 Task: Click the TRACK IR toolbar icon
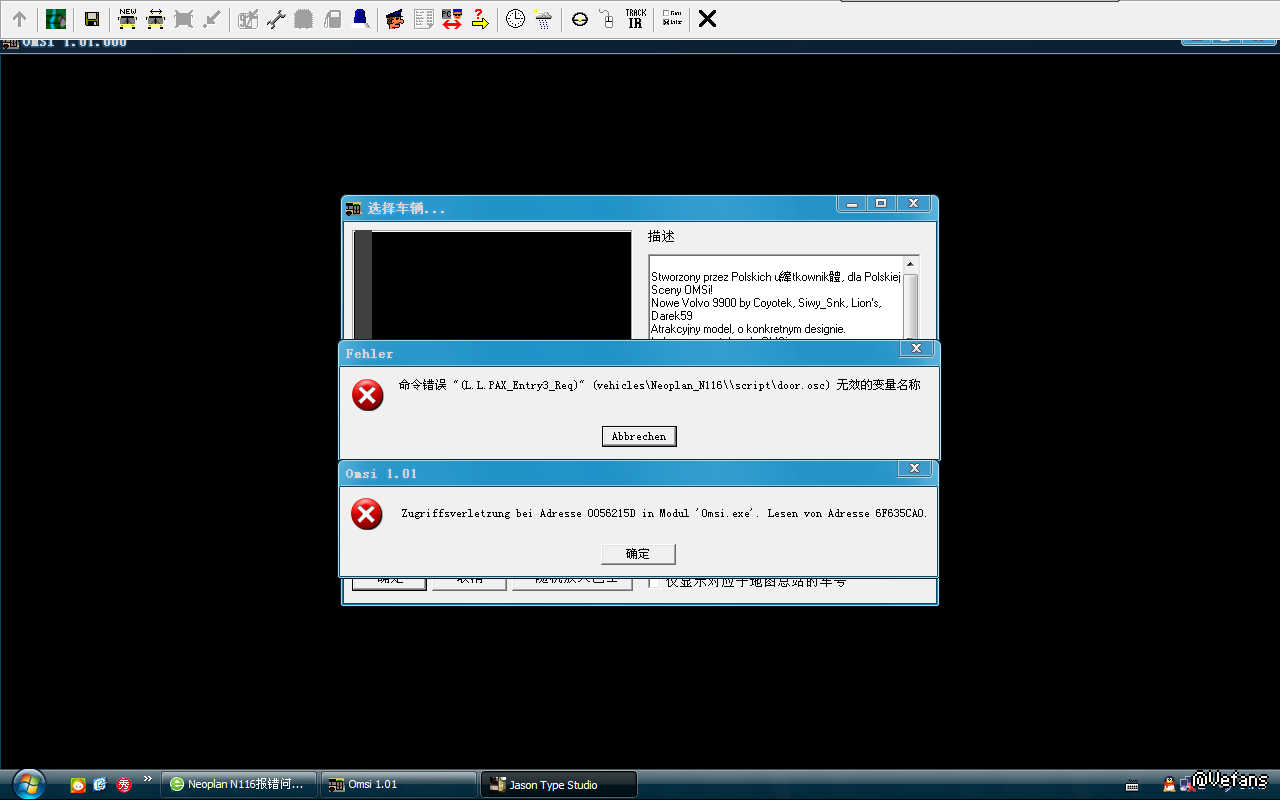point(636,19)
